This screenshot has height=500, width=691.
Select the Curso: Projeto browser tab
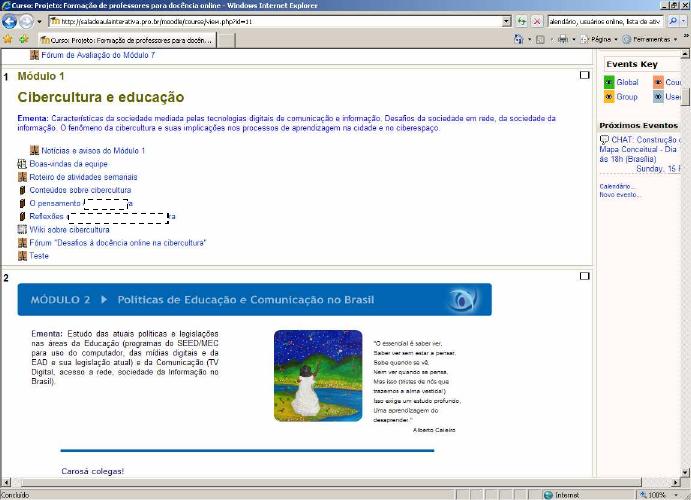point(124,40)
